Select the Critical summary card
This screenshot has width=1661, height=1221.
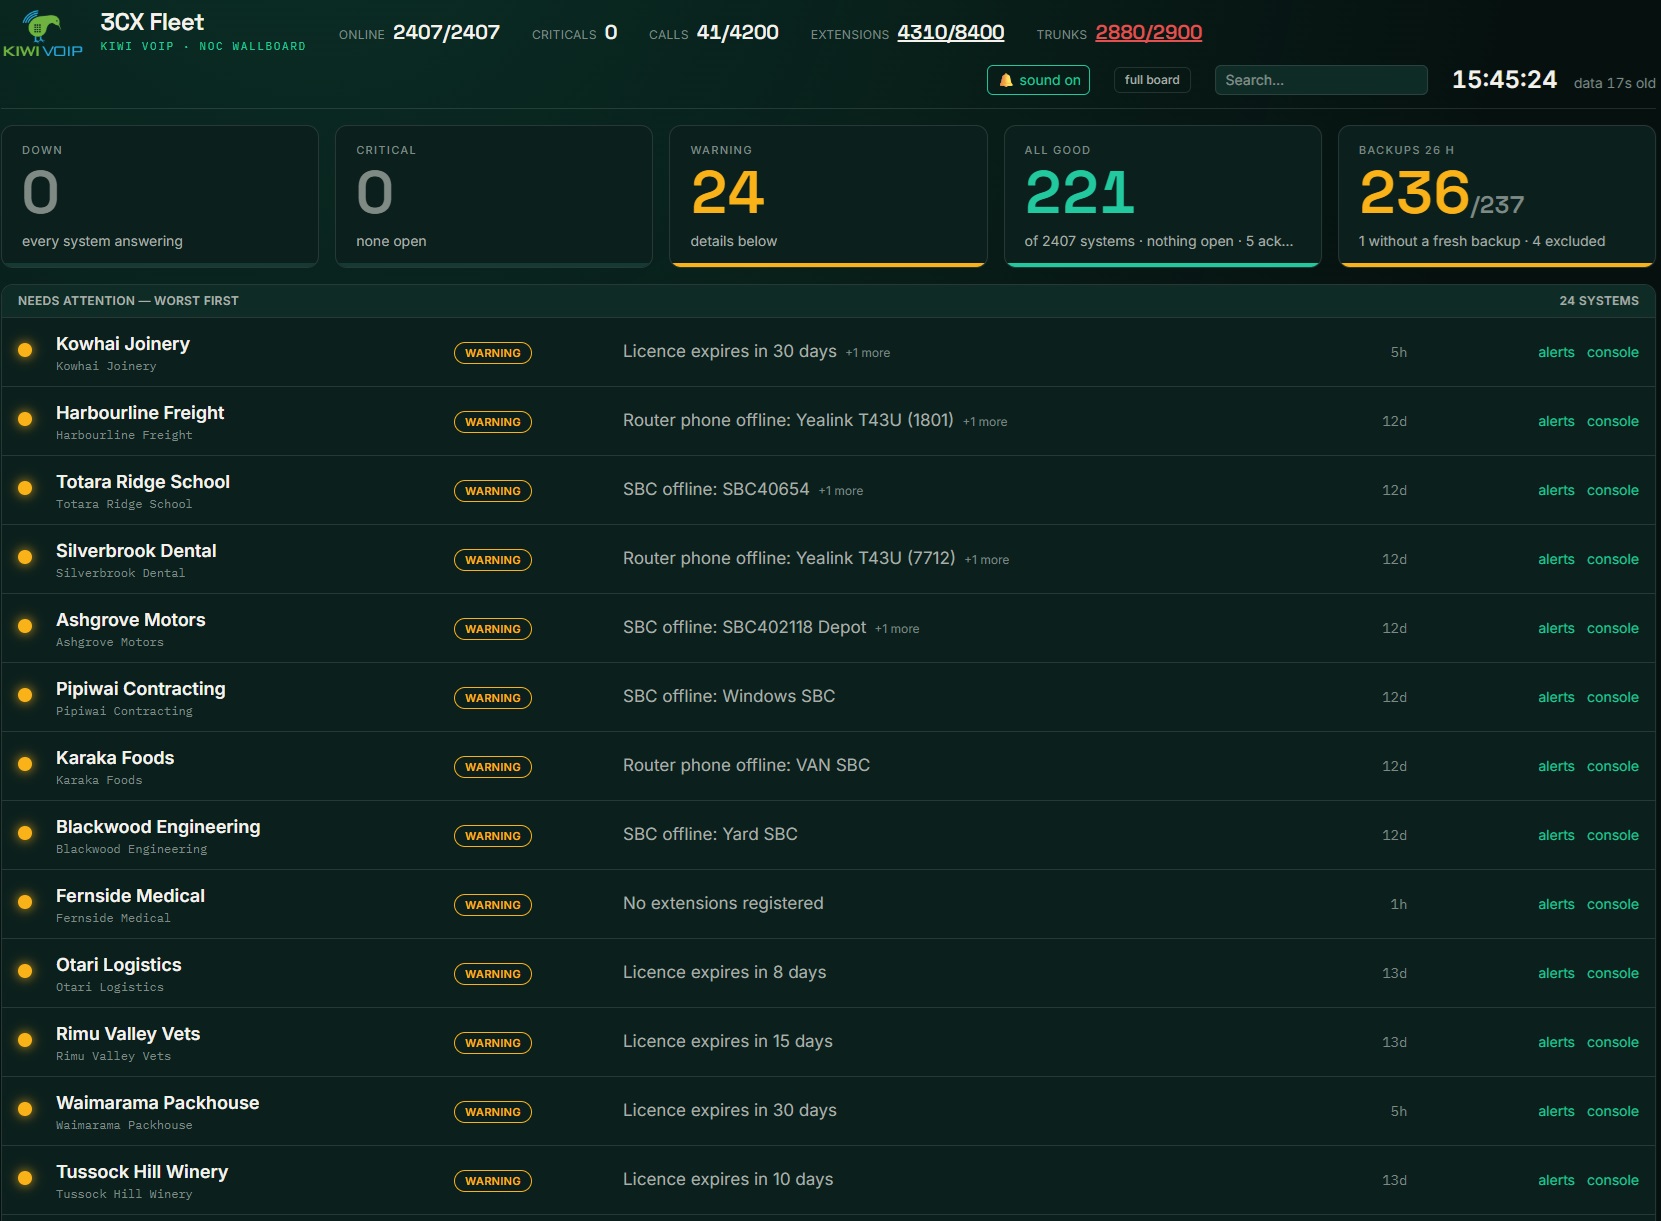coord(494,196)
